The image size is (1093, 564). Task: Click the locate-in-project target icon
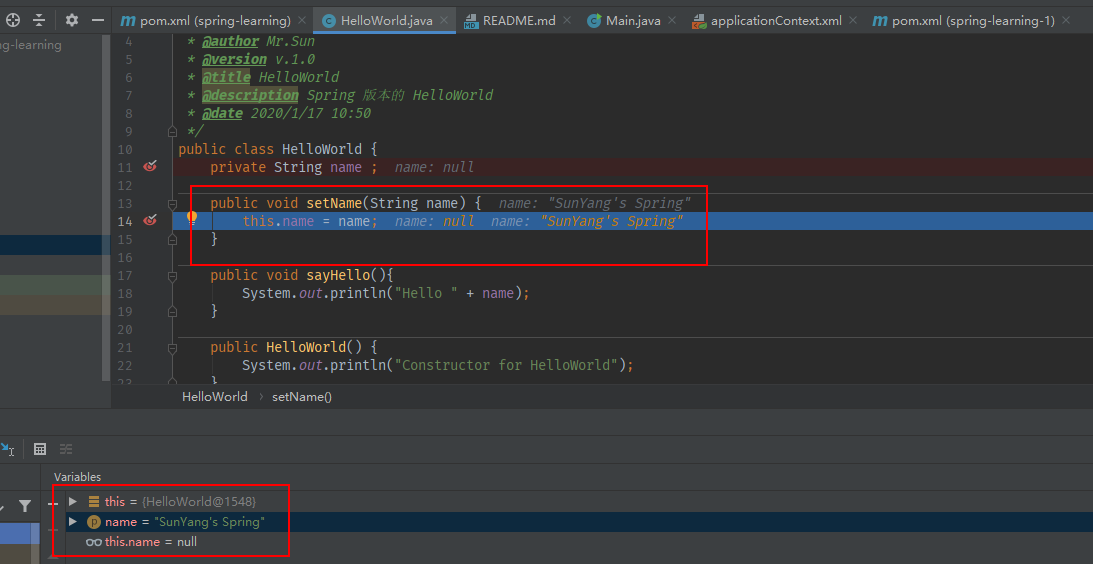tap(13, 20)
